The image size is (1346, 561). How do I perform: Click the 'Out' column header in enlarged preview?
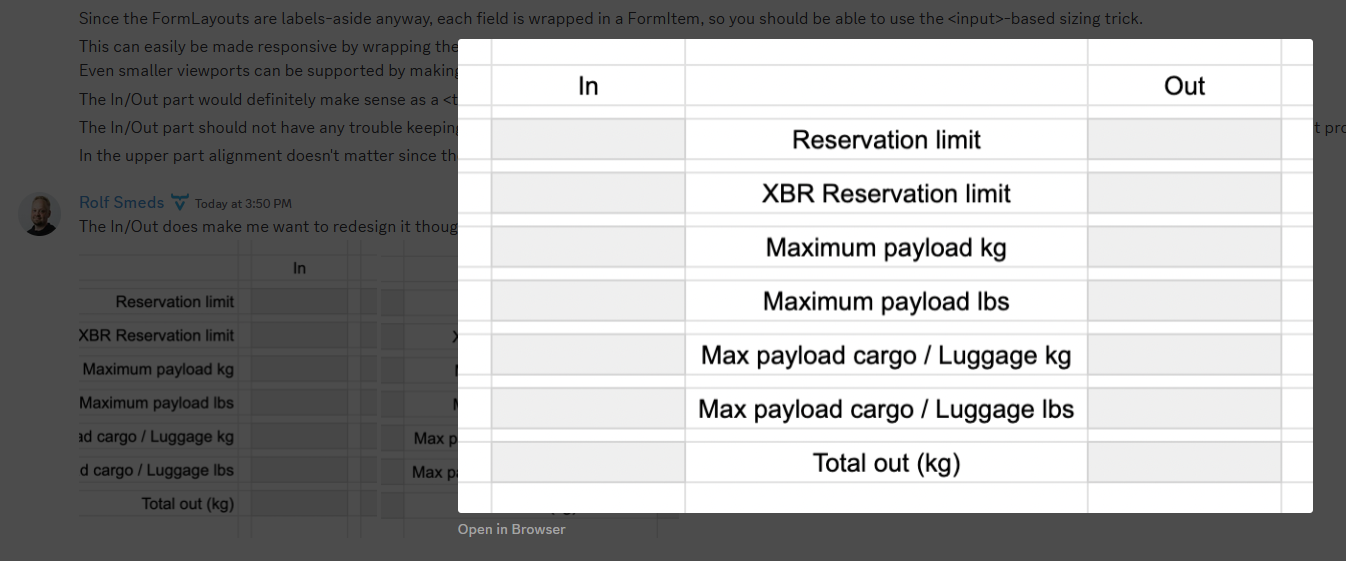click(x=1184, y=86)
